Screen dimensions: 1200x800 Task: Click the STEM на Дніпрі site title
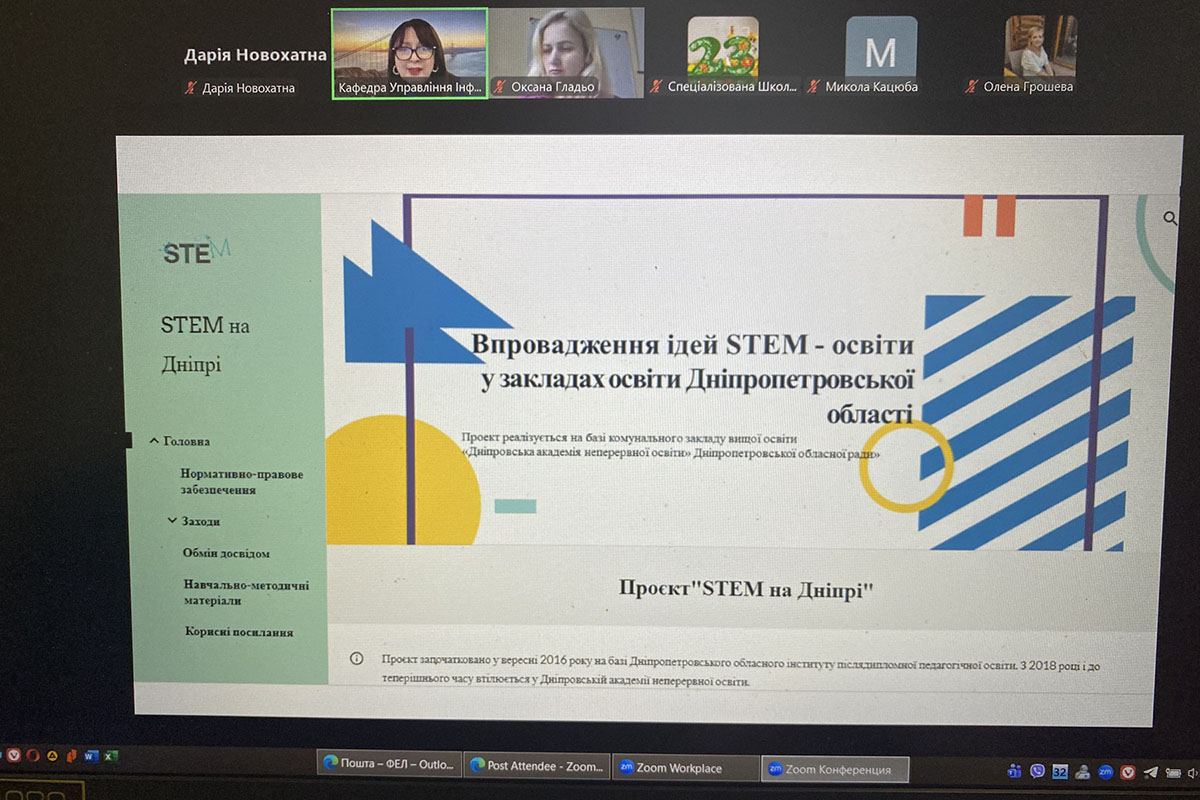pyautogui.click(x=205, y=344)
